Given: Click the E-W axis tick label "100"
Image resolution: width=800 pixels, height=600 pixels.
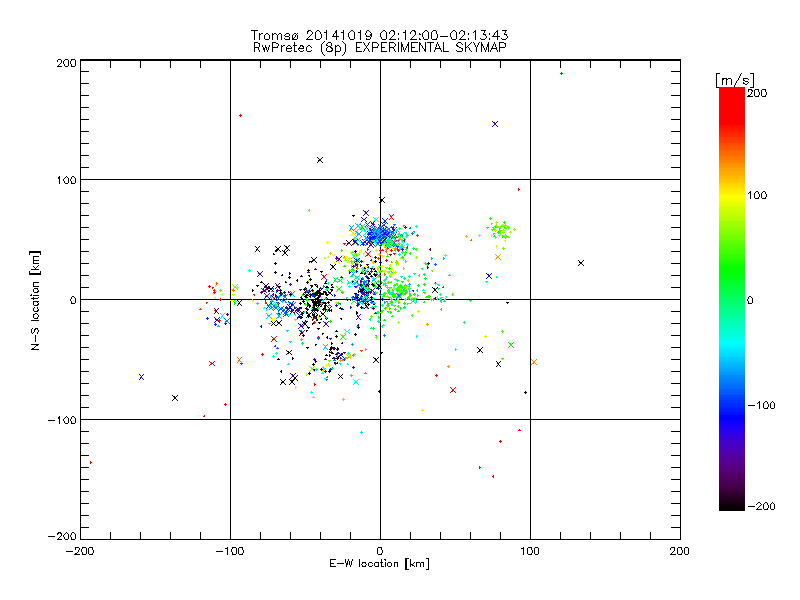Looking at the screenshot, I should 530,551.
